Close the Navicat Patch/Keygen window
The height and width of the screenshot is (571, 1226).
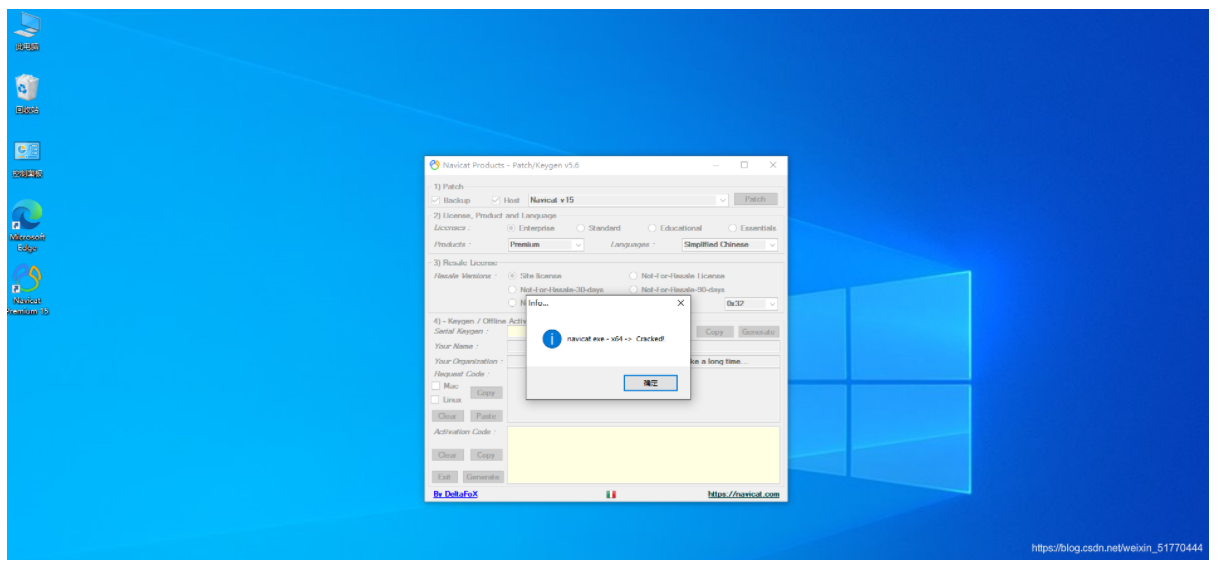pos(773,165)
